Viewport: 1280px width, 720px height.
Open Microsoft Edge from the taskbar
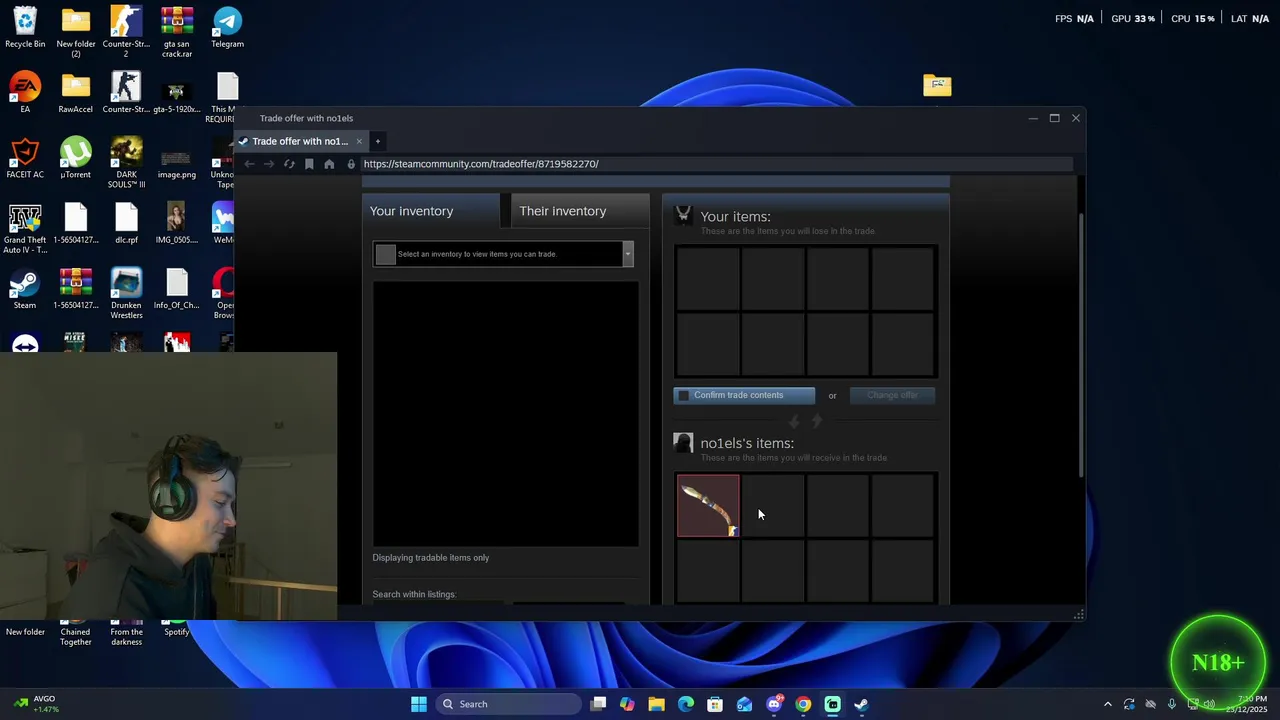tap(686, 704)
